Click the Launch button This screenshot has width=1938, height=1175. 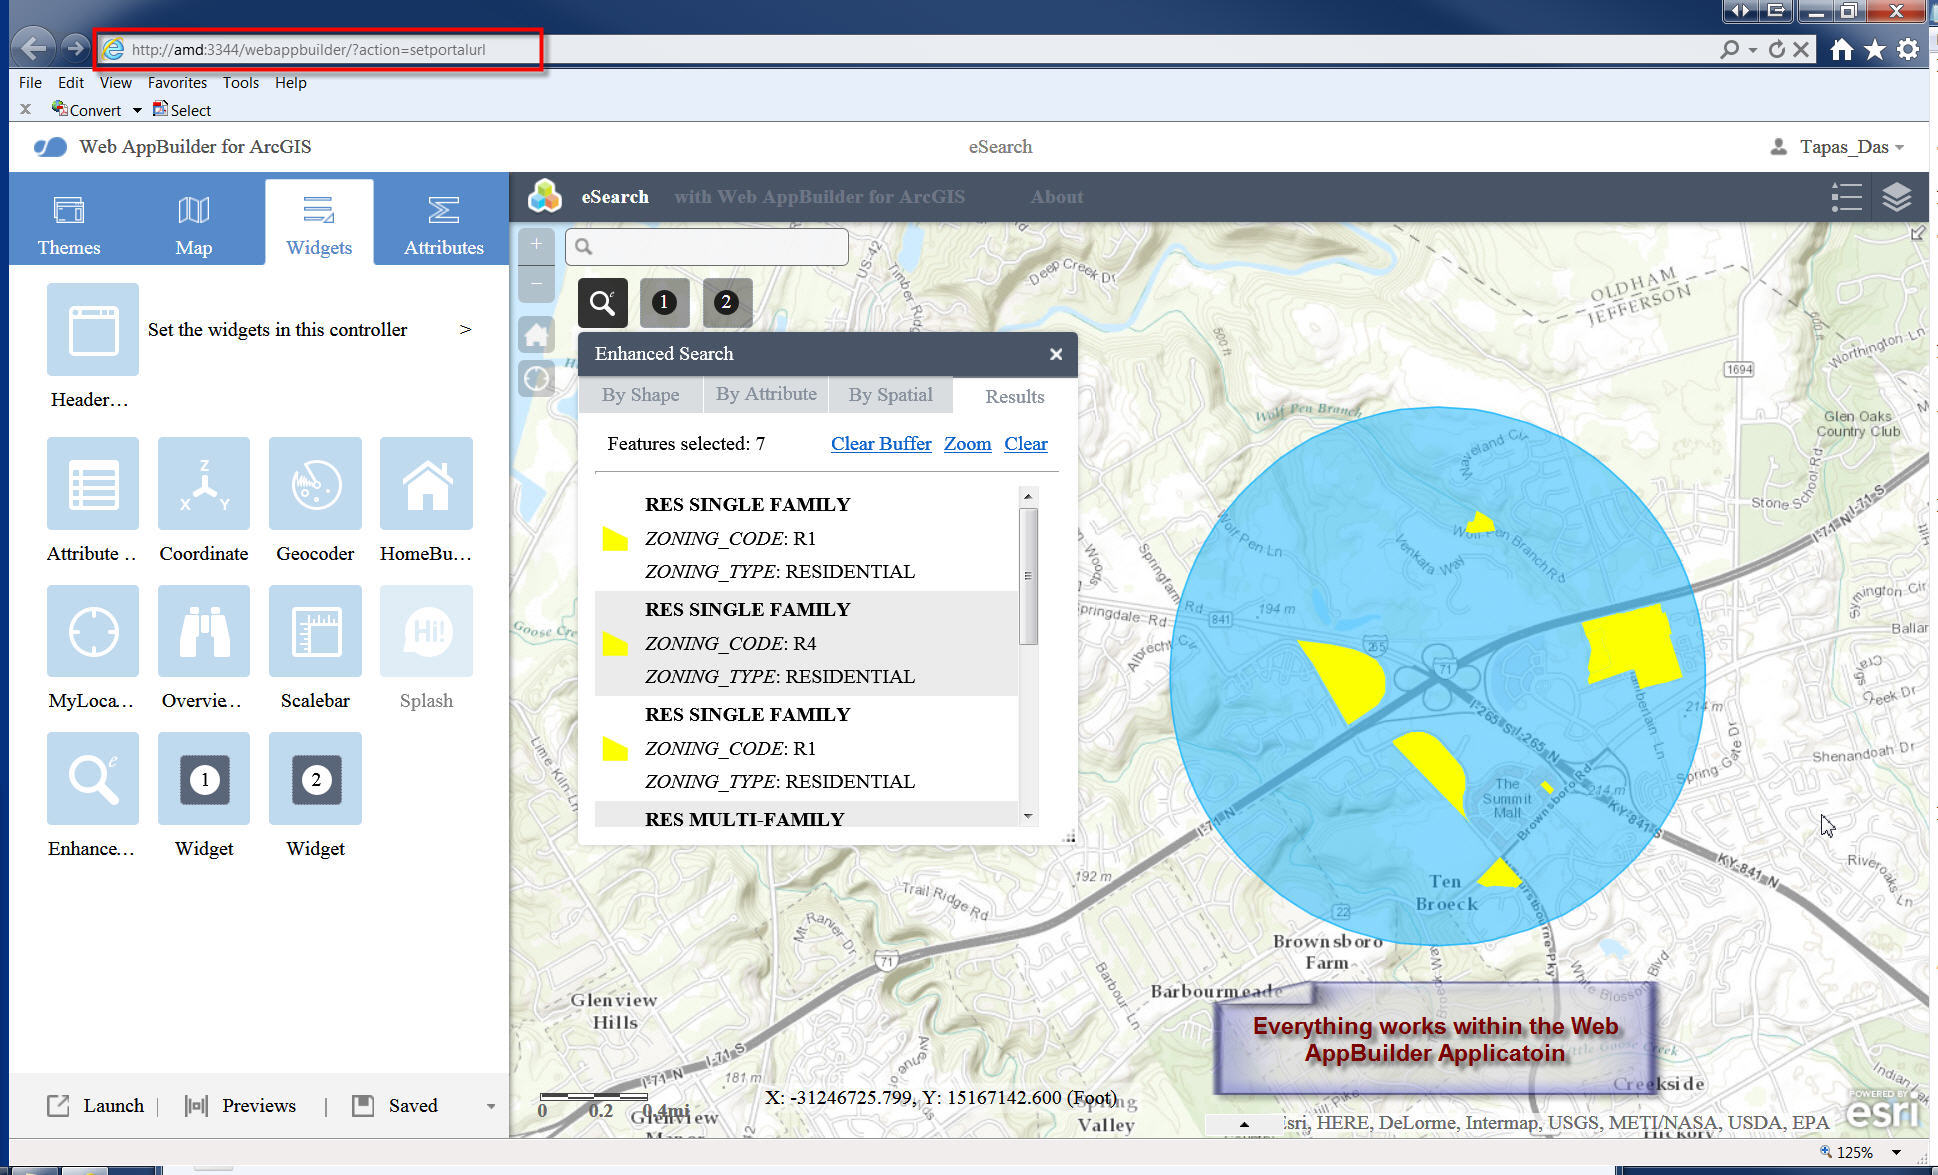click(x=95, y=1106)
